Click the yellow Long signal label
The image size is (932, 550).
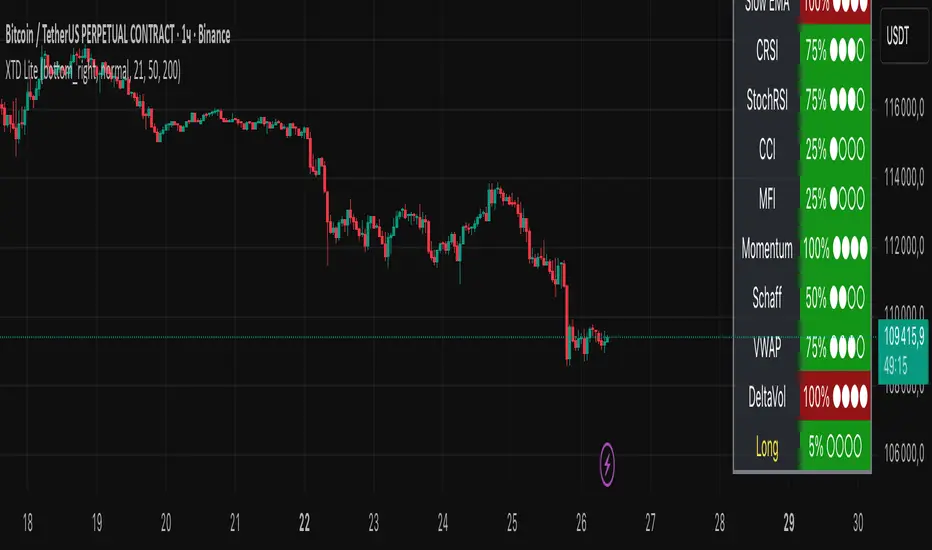[x=766, y=443]
